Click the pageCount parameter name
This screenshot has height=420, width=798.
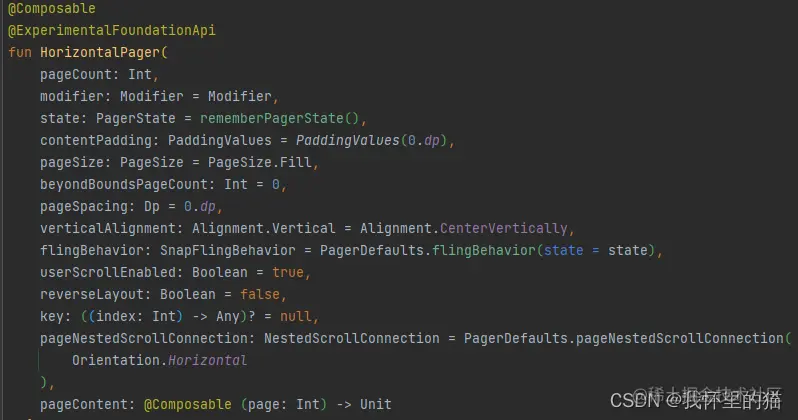[76, 74]
